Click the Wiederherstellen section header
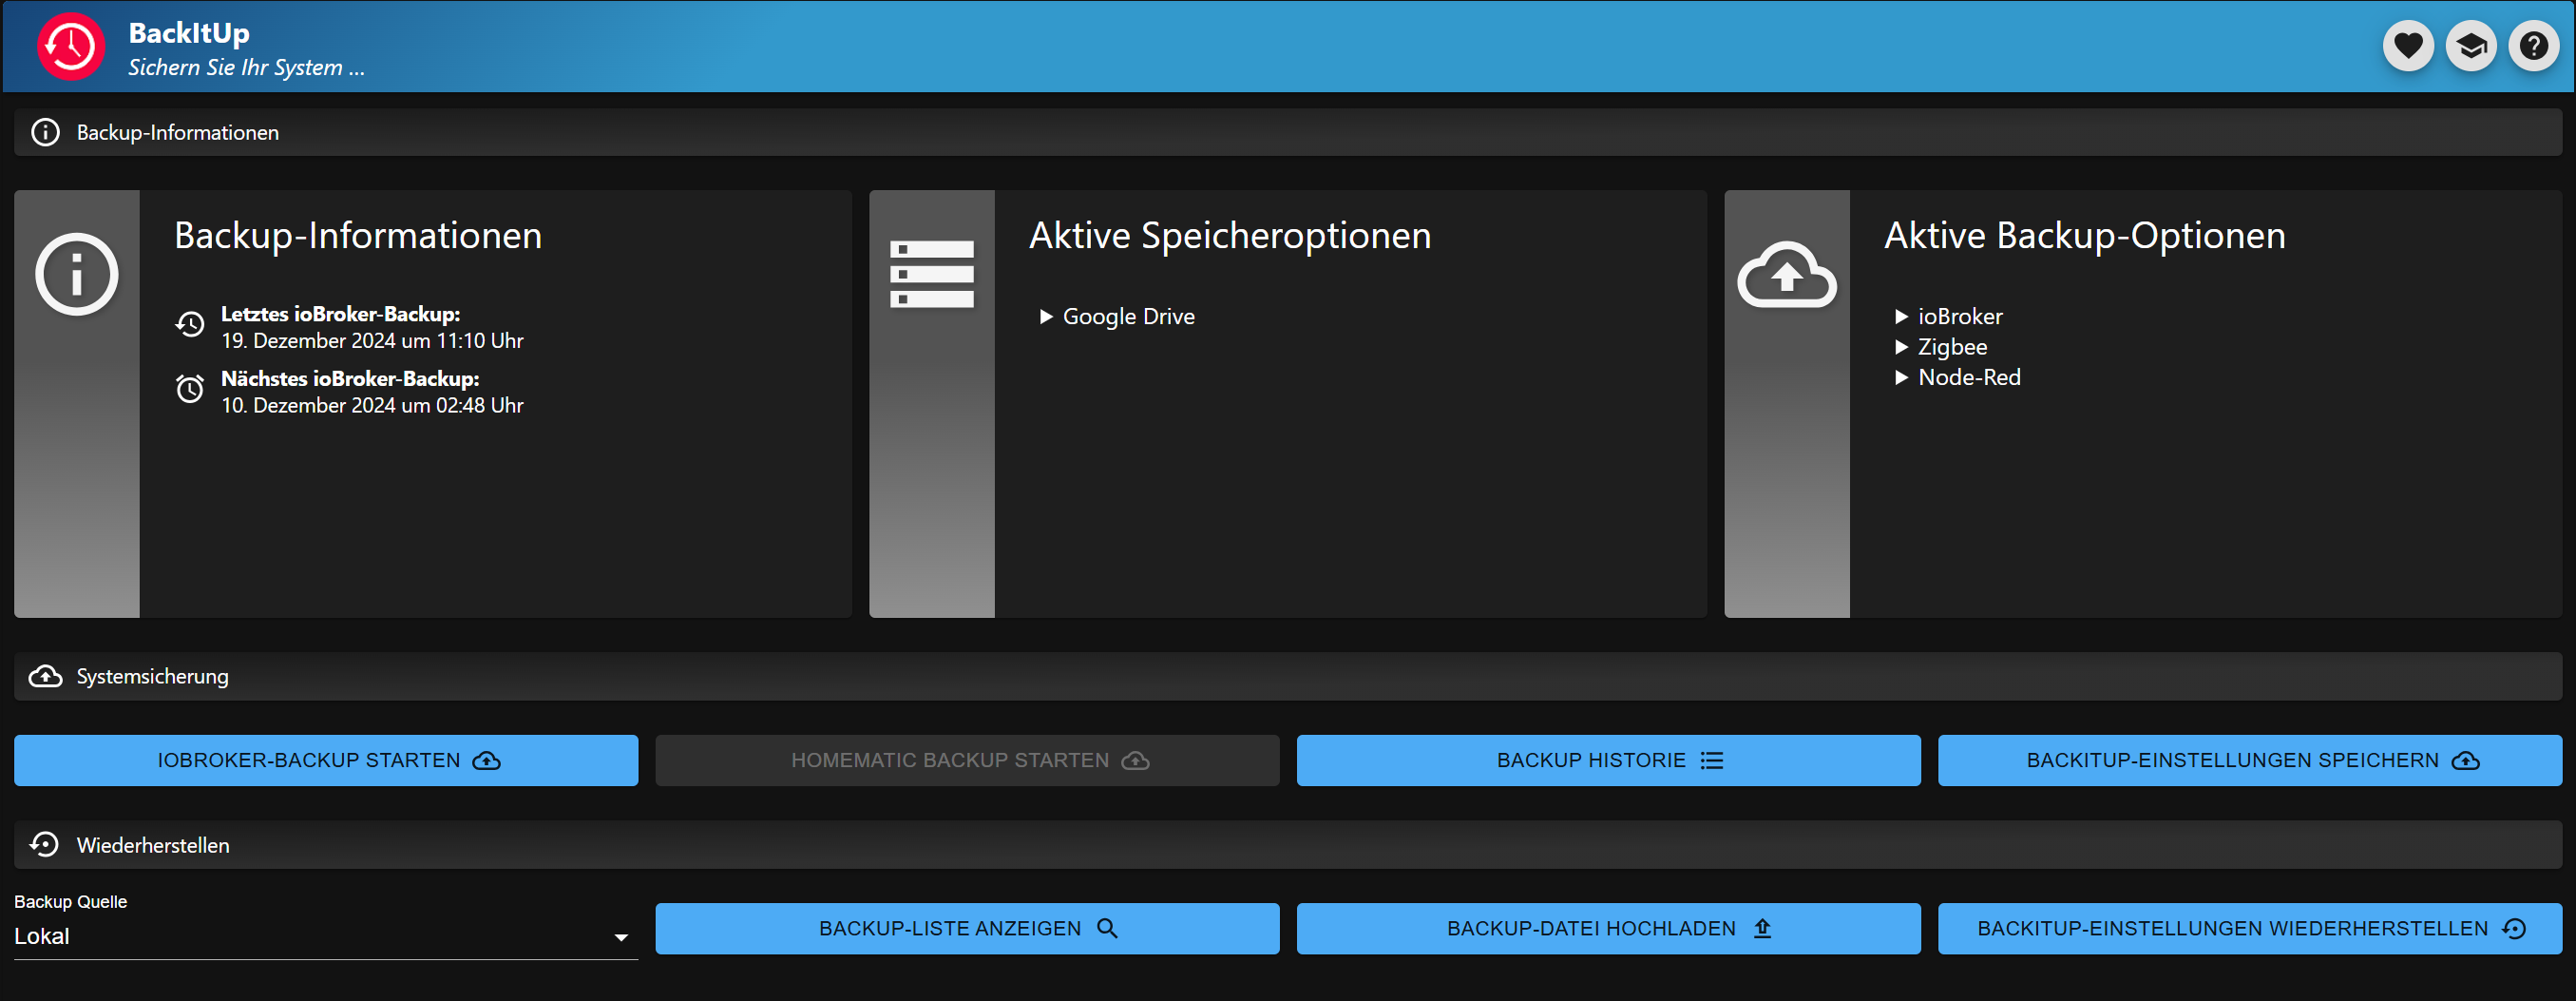This screenshot has height=1001, width=2576. pyautogui.click(x=1288, y=845)
